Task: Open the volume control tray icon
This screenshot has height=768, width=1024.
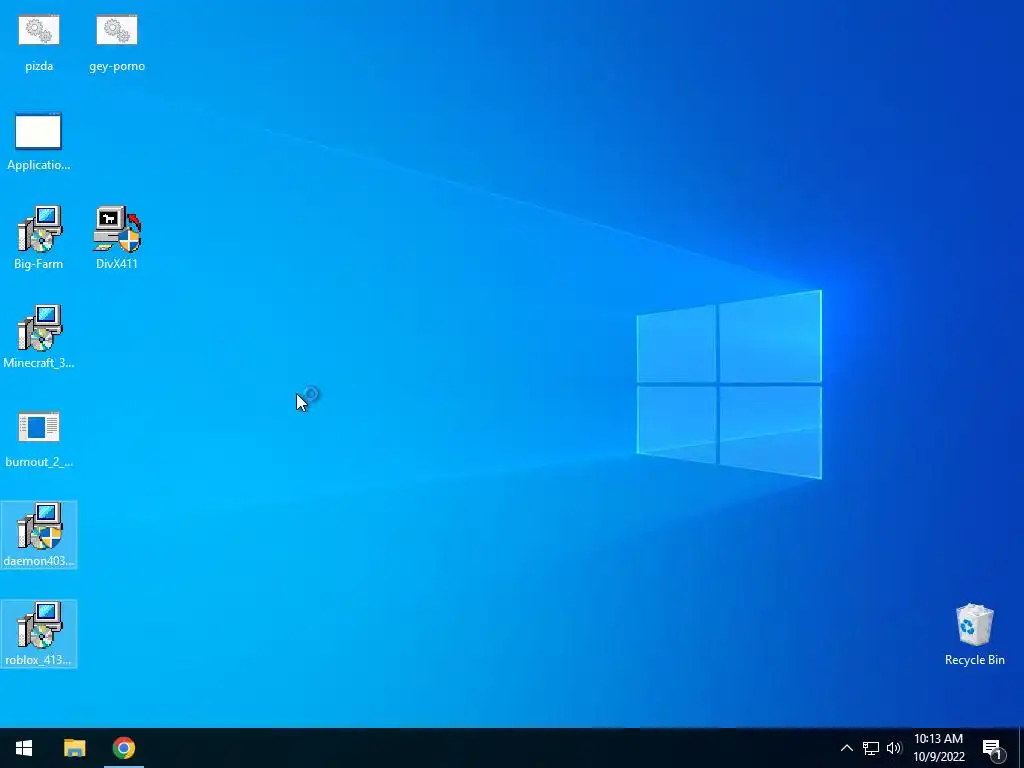Action: [x=893, y=748]
